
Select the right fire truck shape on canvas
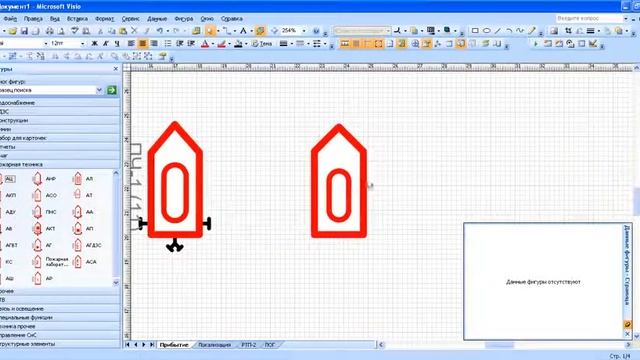(339, 181)
